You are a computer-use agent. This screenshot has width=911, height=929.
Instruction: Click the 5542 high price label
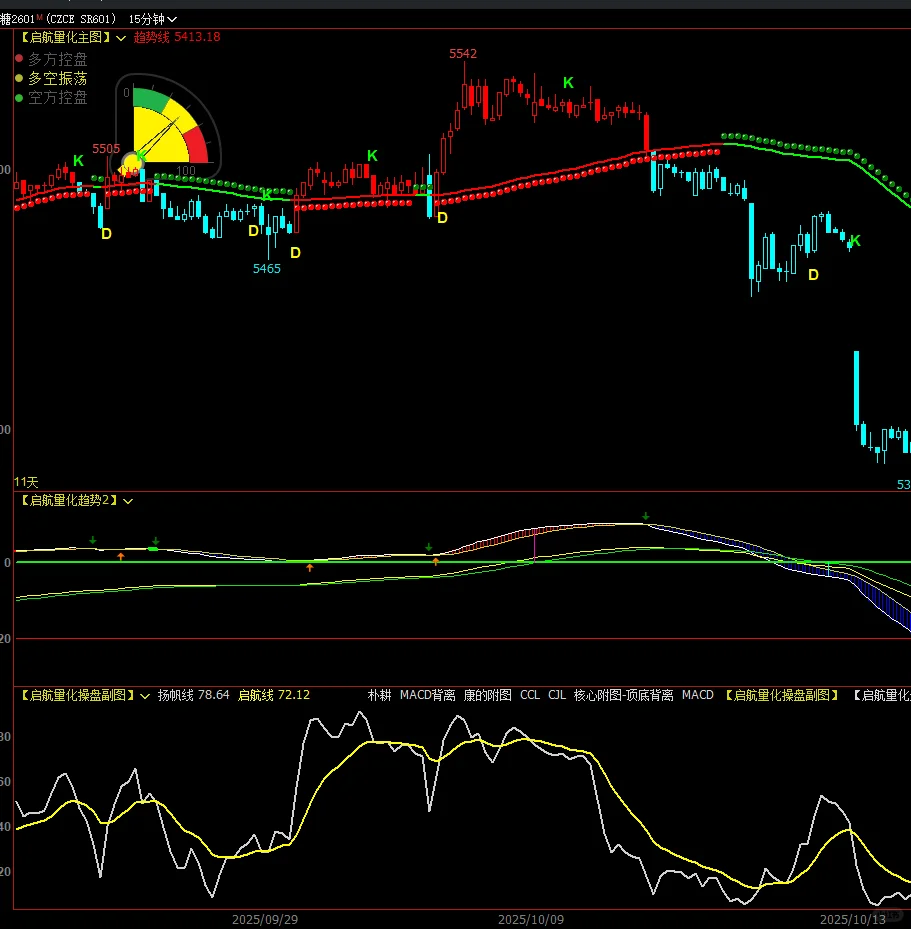463,54
